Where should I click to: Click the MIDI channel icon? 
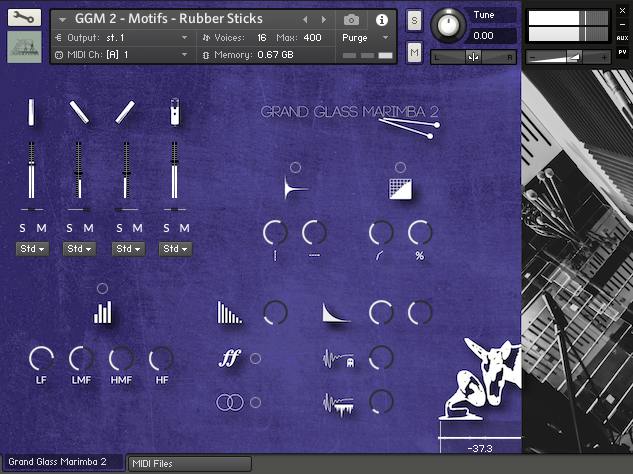point(59,55)
